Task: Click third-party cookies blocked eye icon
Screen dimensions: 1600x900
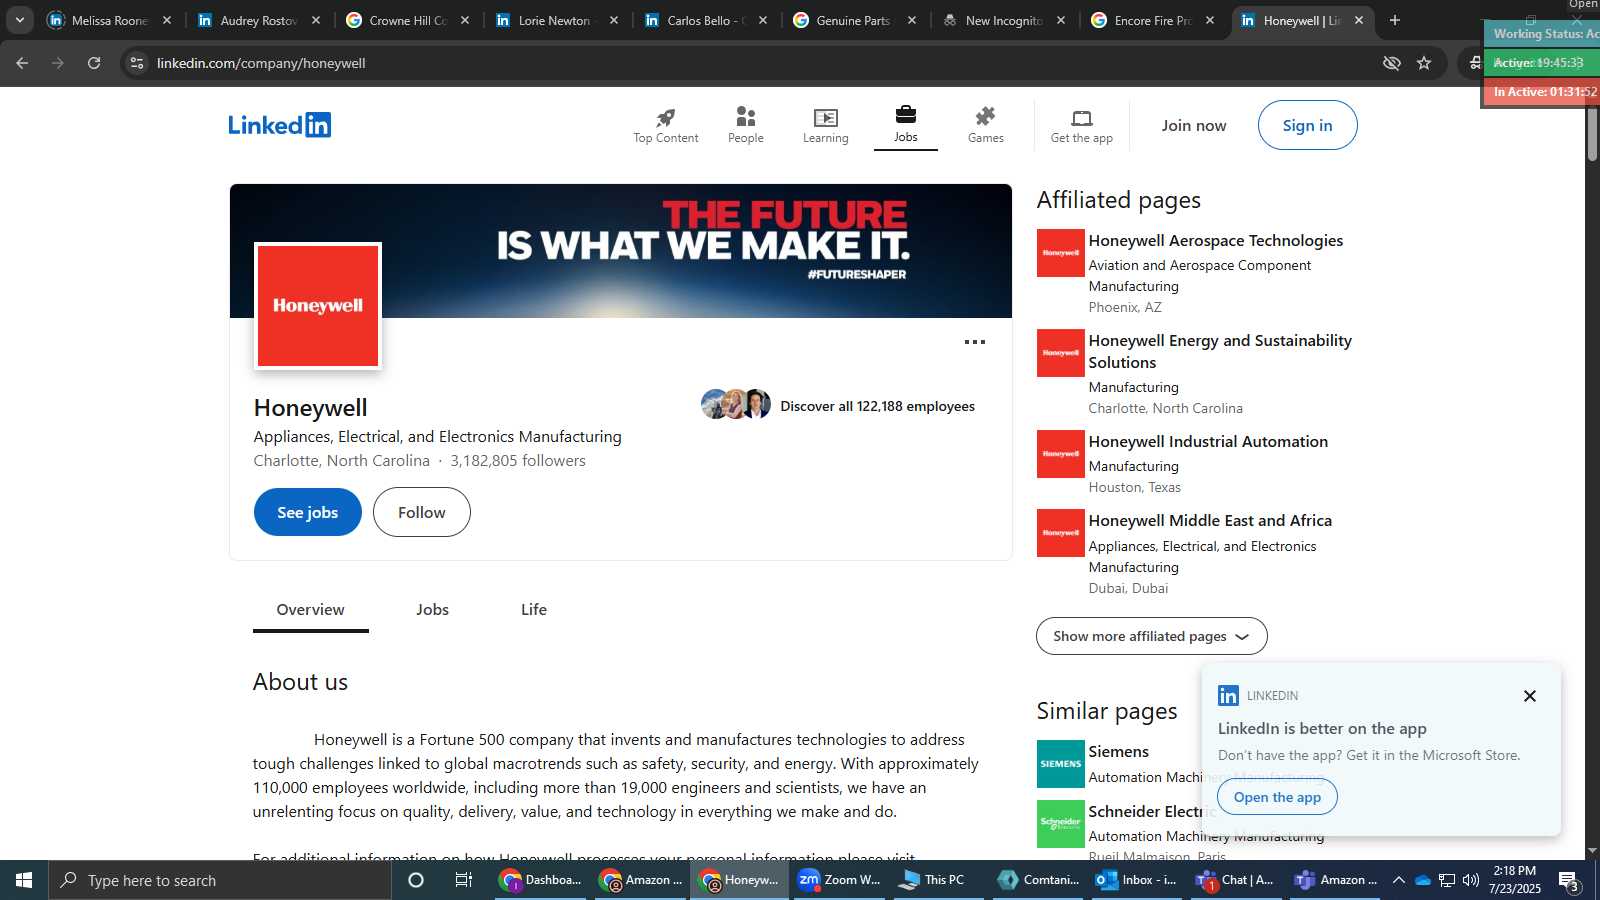Action: pyautogui.click(x=1391, y=63)
